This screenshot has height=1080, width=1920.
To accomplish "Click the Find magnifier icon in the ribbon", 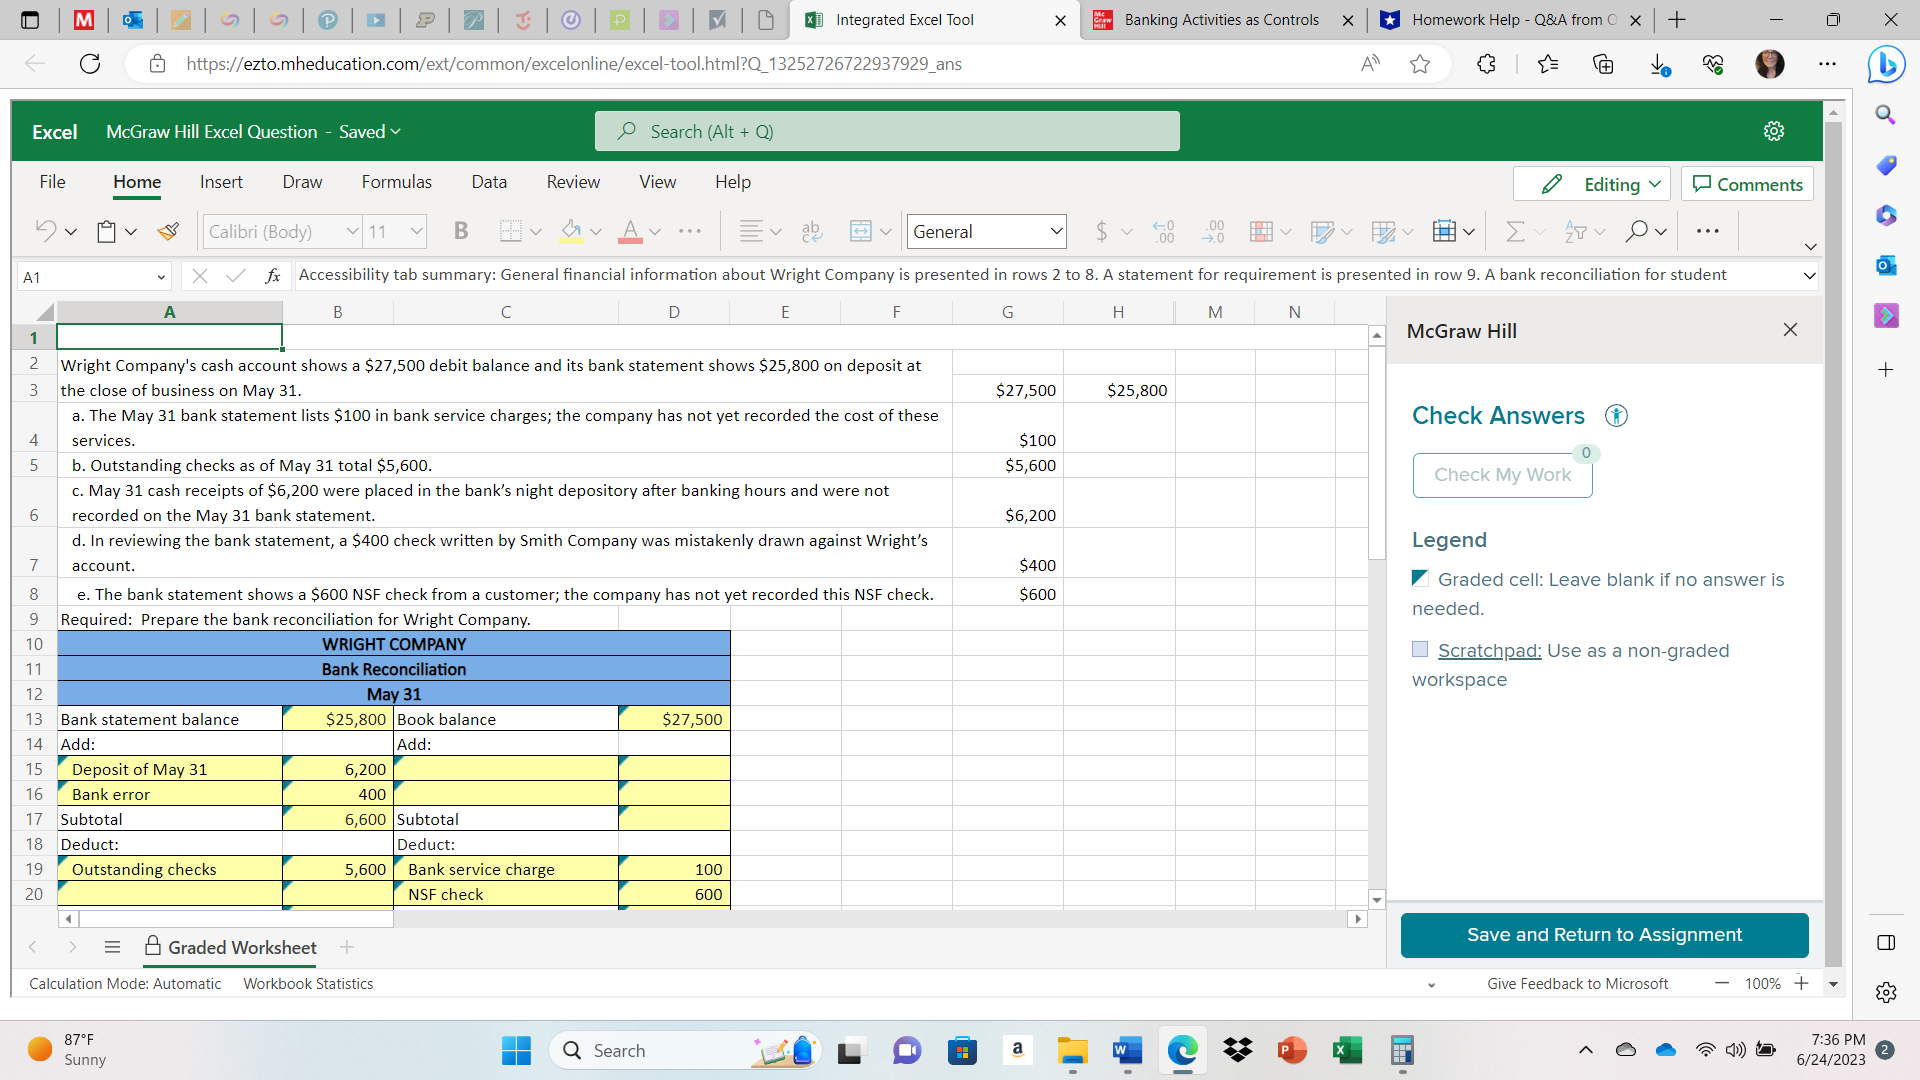I will pyautogui.click(x=1638, y=231).
